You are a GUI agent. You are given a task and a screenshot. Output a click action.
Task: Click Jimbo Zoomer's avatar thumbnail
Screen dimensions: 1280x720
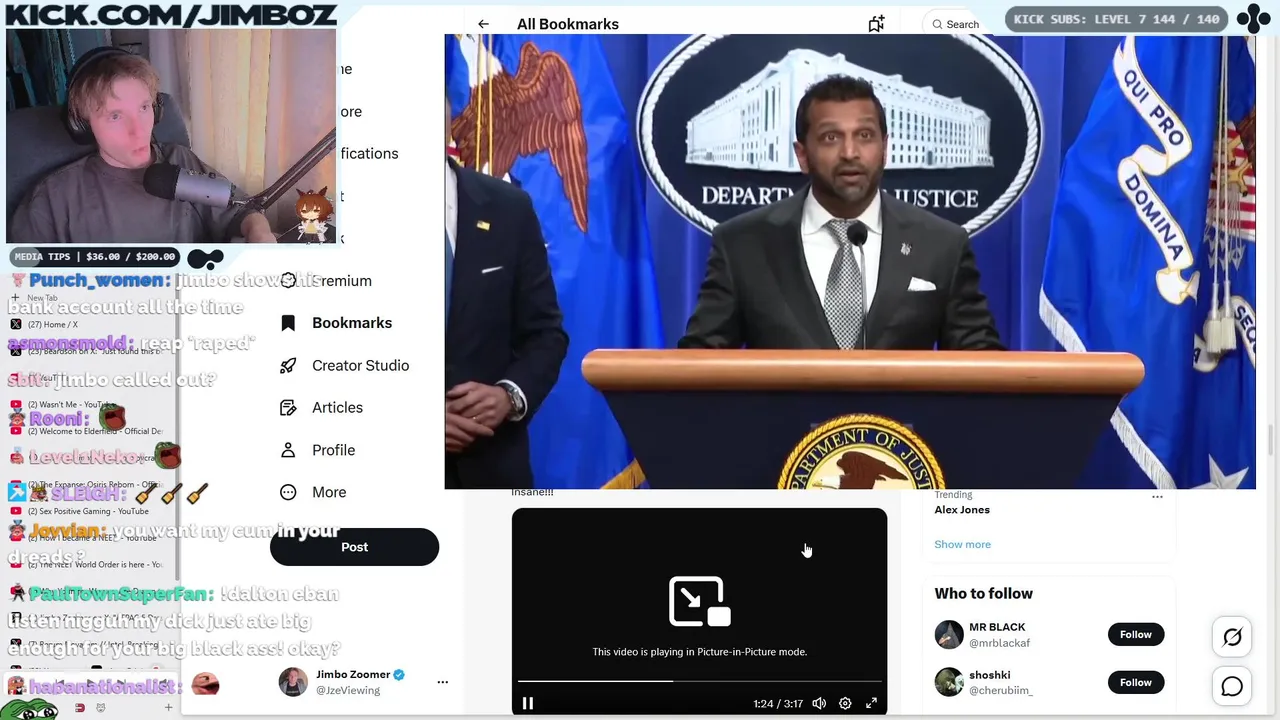click(x=293, y=682)
